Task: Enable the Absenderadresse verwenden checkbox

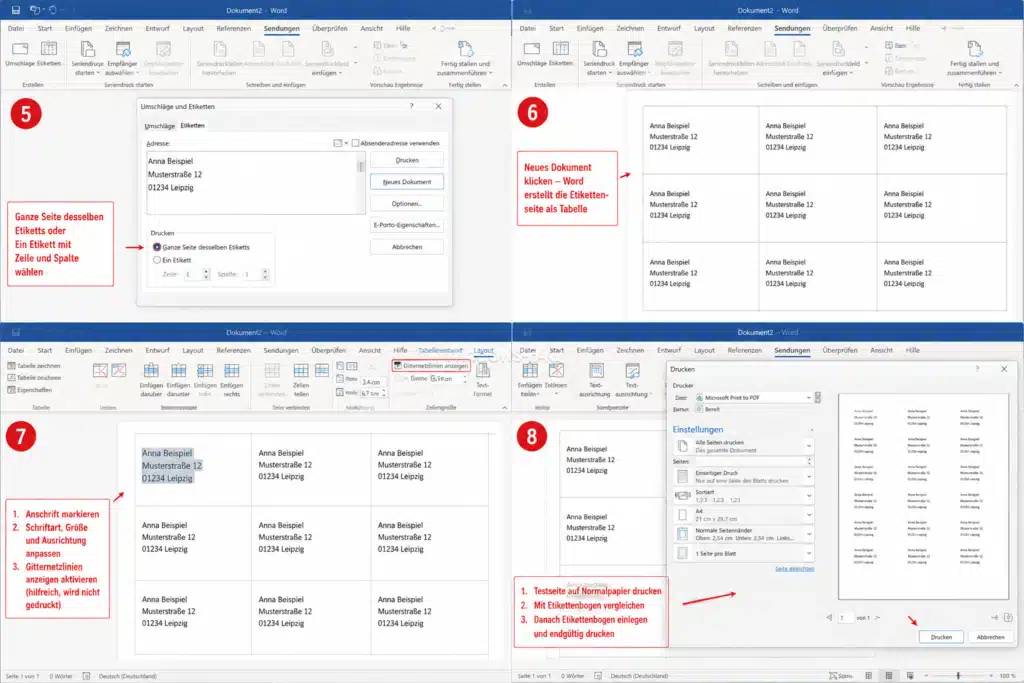Action: tap(355, 143)
